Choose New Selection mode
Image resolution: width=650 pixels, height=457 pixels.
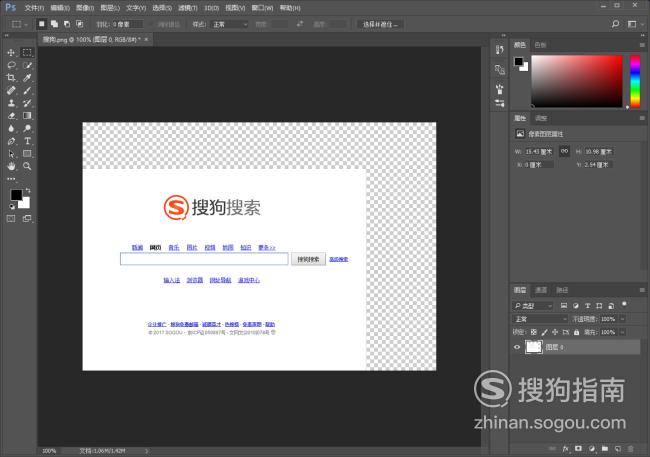41,24
